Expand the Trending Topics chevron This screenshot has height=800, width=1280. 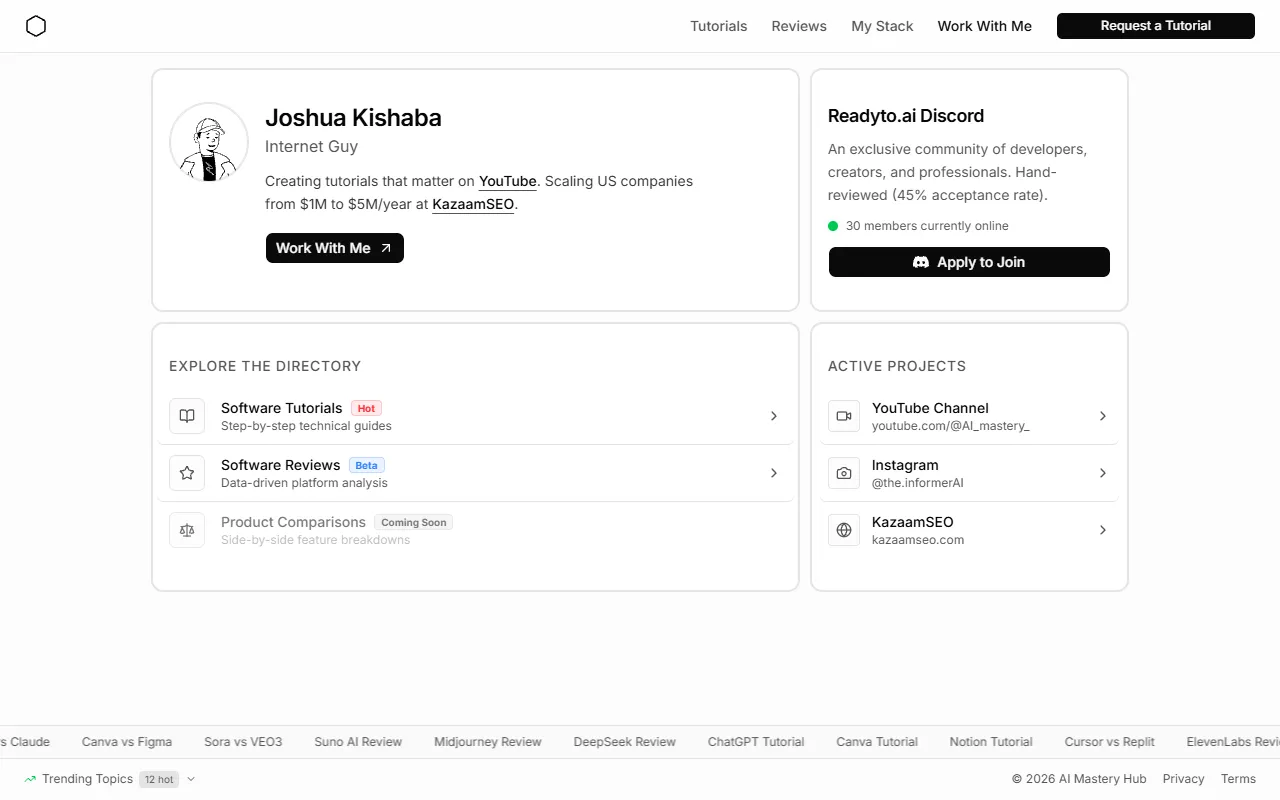point(191,779)
